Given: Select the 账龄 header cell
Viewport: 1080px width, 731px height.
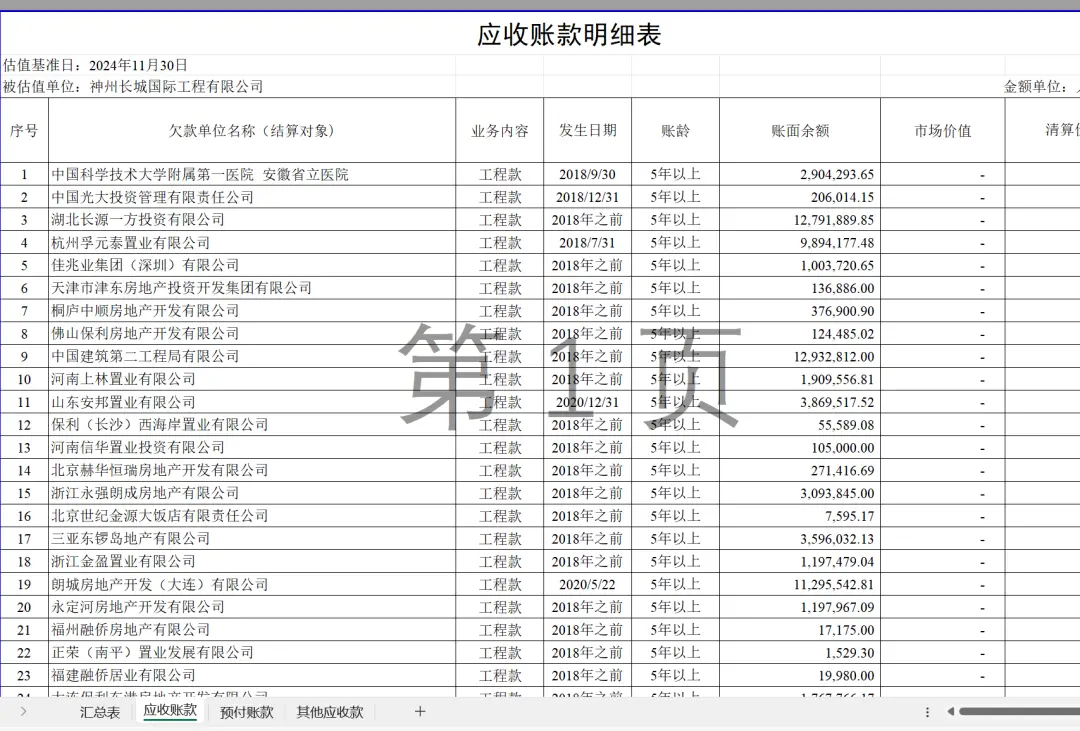Looking at the screenshot, I should [x=673, y=130].
